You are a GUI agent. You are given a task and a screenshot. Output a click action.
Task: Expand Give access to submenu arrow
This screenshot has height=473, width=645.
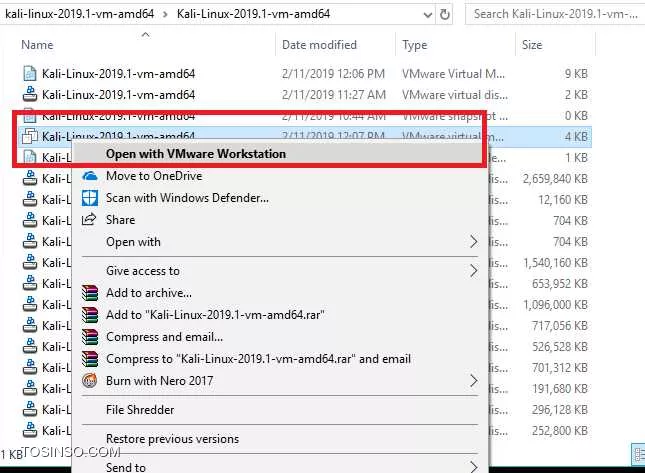click(474, 271)
